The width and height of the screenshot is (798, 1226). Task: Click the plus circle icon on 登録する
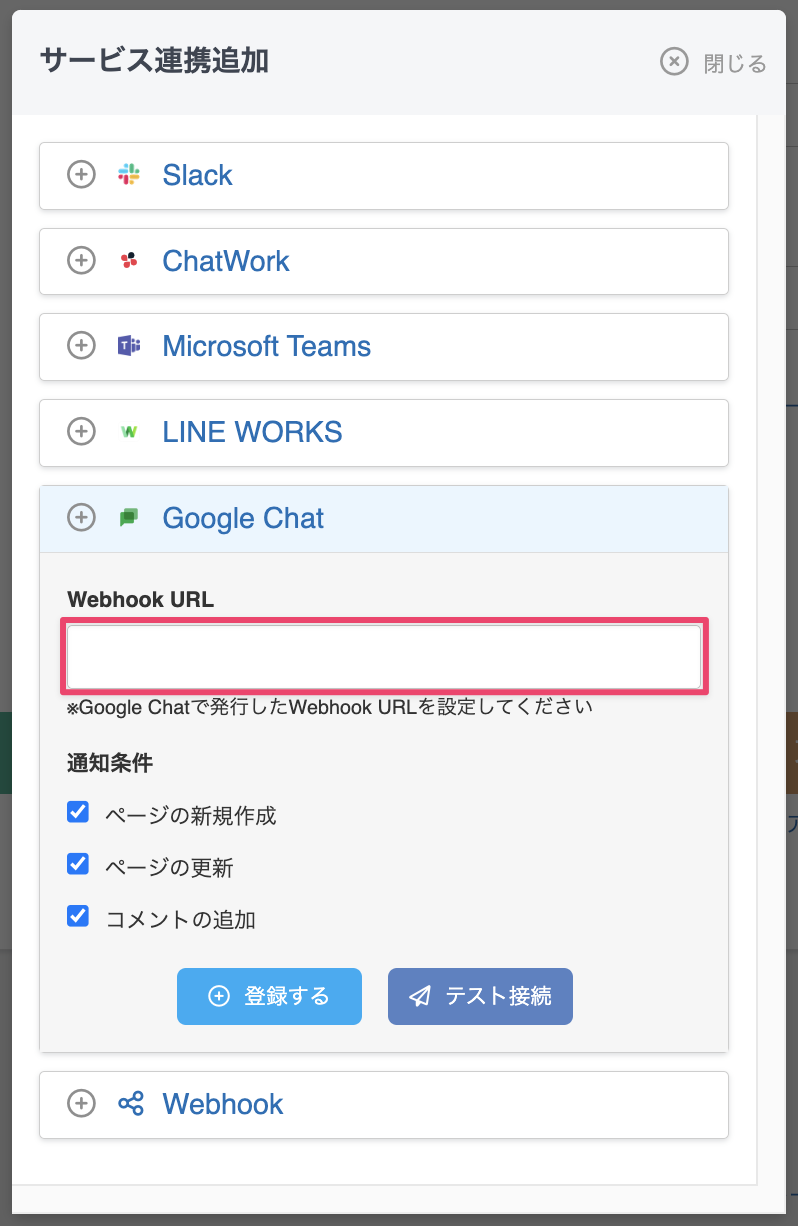[x=218, y=996]
